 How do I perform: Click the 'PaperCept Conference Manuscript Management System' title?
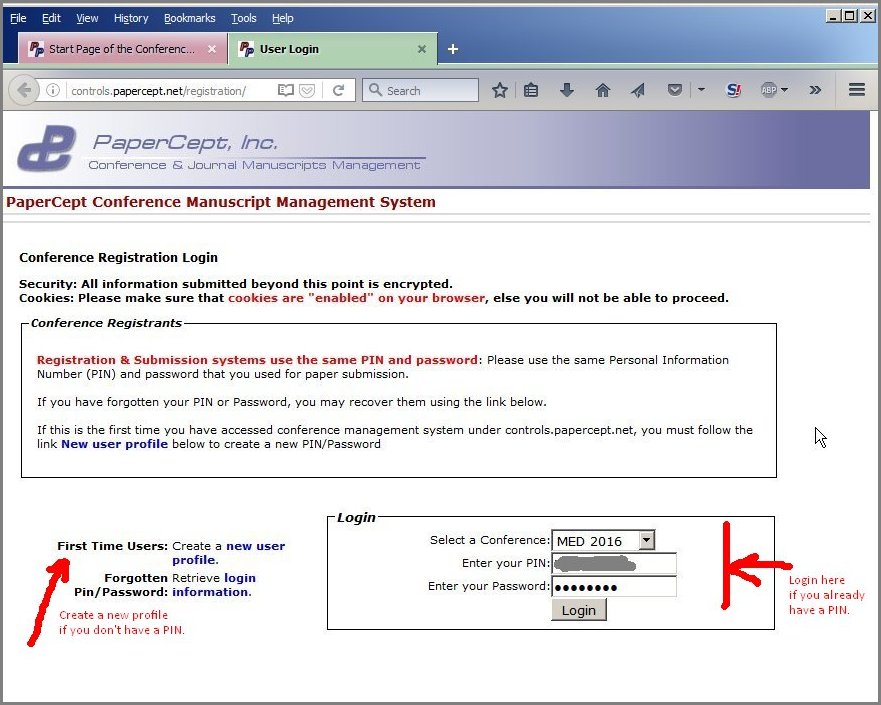click(221, 202)
